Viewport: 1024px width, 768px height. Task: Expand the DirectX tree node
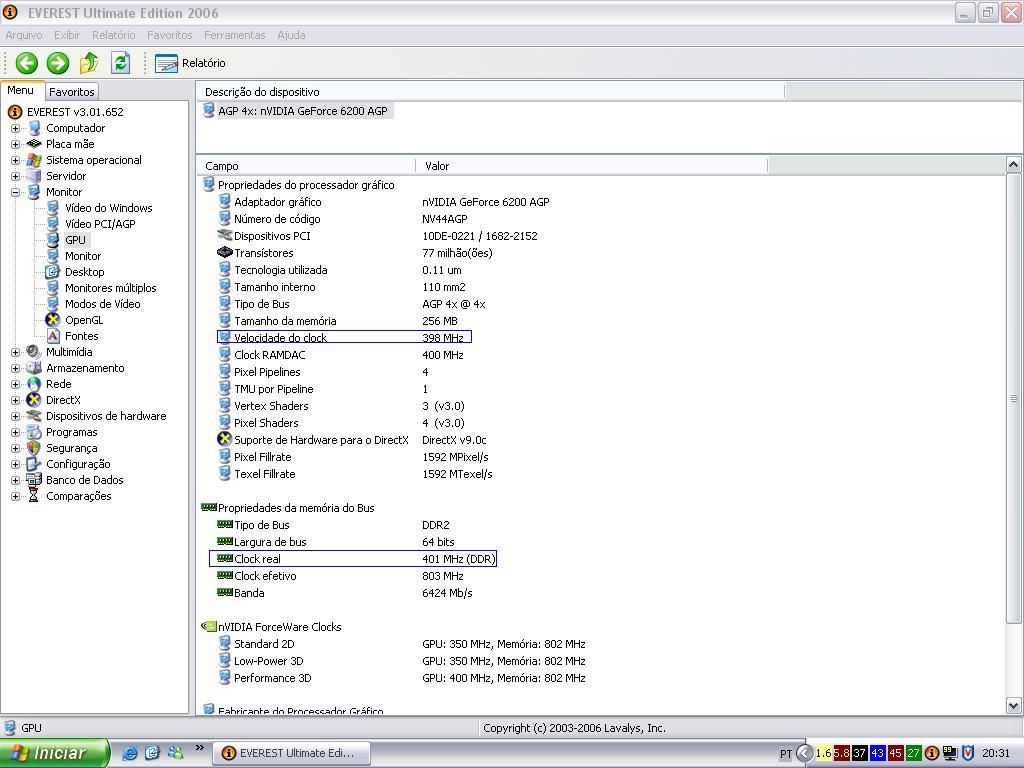pyautogui.click(x=15, y=400)
